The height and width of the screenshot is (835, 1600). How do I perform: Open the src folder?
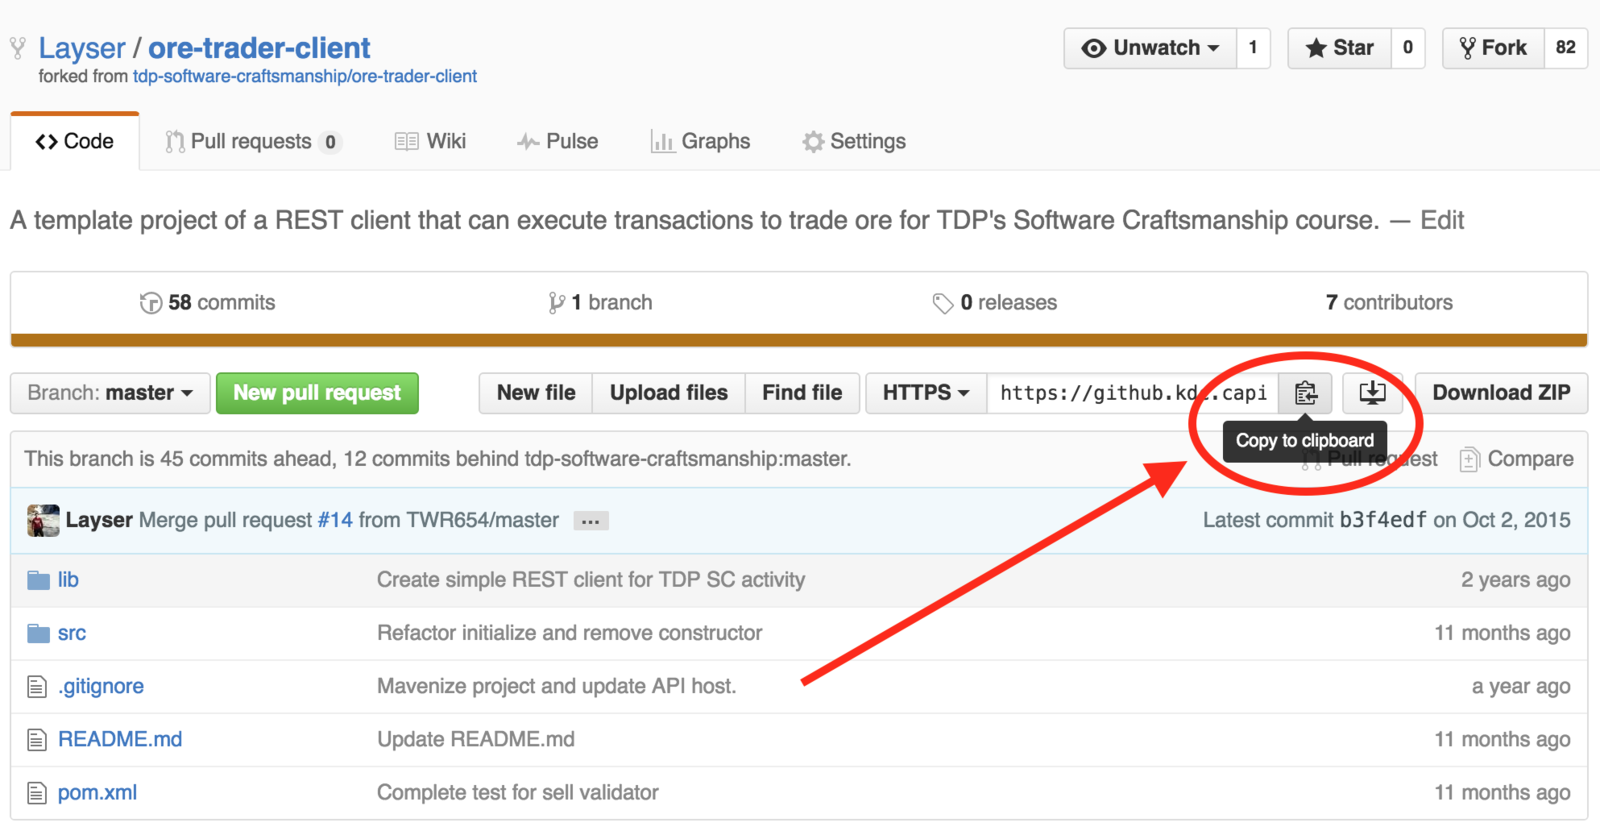72,633
